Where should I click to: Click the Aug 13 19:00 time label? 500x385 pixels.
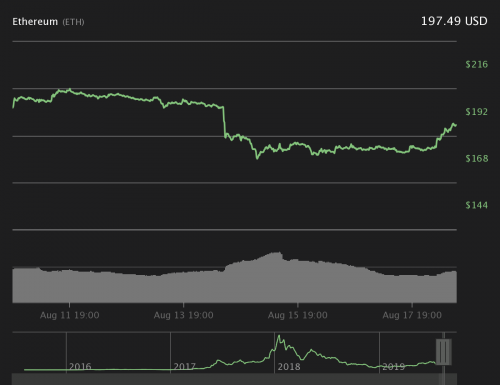184,315
